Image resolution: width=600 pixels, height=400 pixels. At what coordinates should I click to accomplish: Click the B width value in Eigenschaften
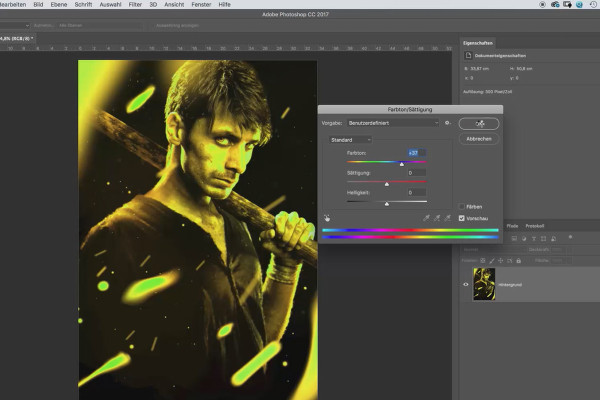click(479, 69)
